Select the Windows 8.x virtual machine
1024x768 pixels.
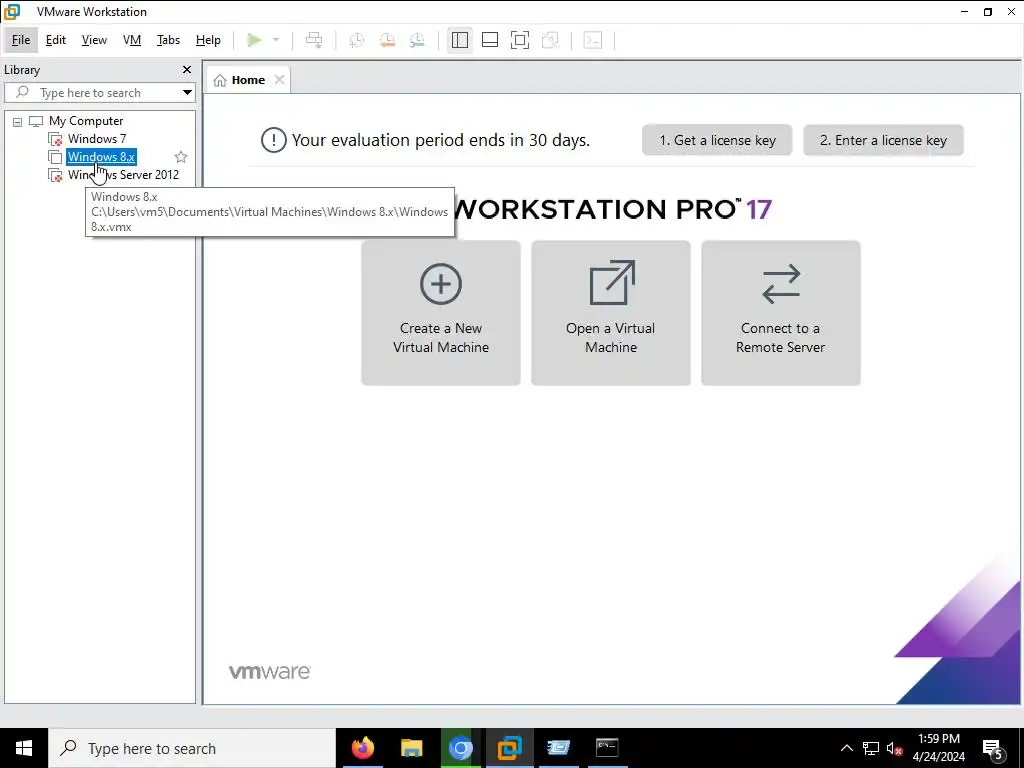pos(101,157)
